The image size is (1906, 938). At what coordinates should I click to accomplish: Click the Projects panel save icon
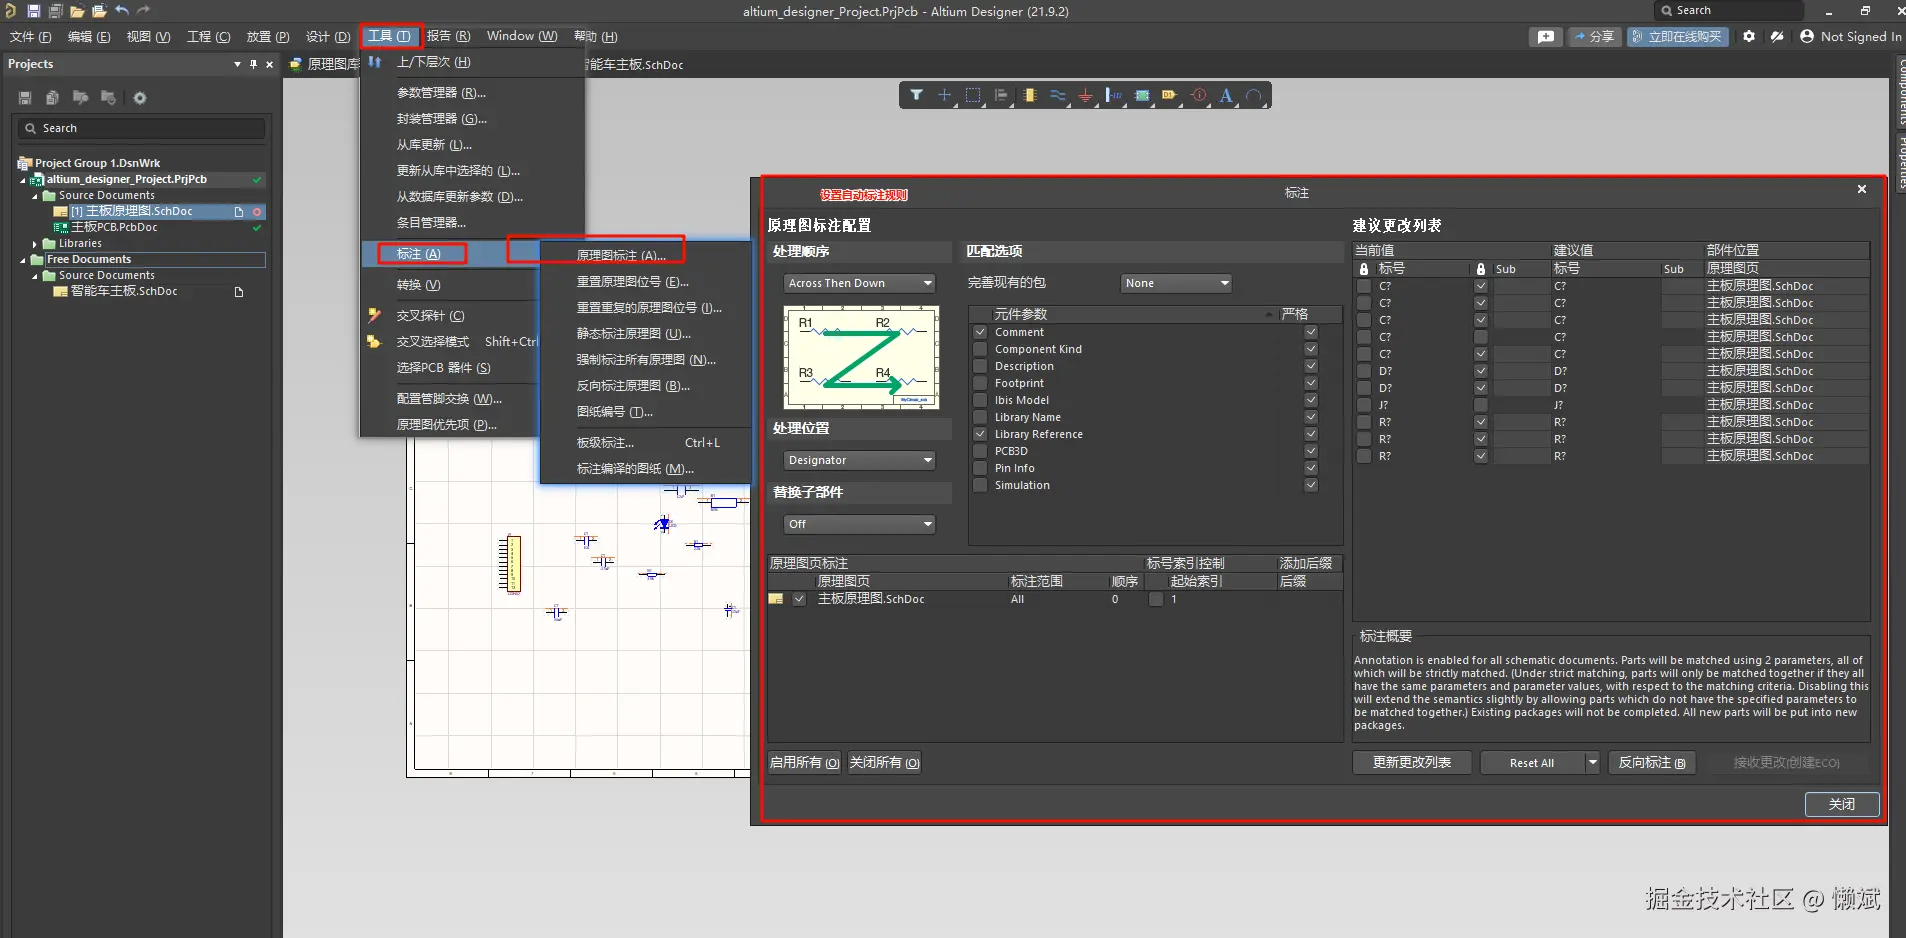click(25, 98)
